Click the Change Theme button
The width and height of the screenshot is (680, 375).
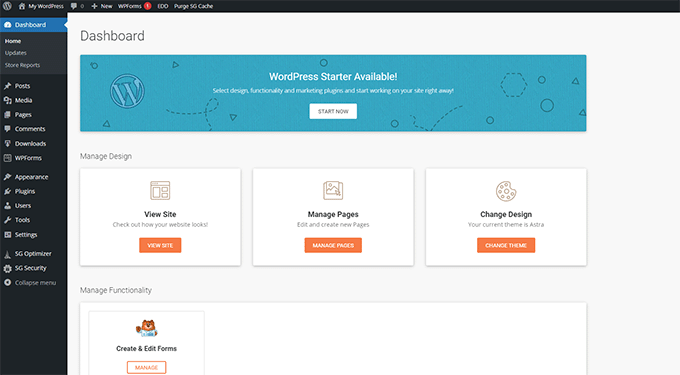click(506, 245)
